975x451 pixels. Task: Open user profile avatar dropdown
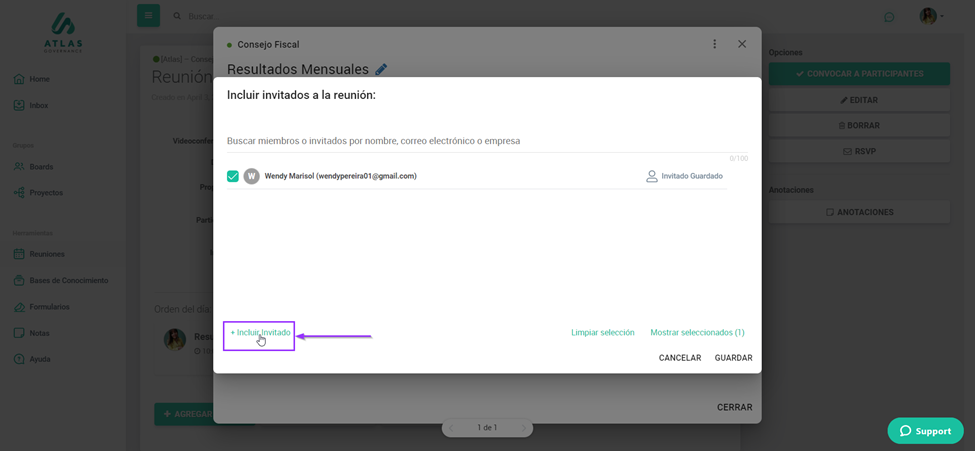931,16
